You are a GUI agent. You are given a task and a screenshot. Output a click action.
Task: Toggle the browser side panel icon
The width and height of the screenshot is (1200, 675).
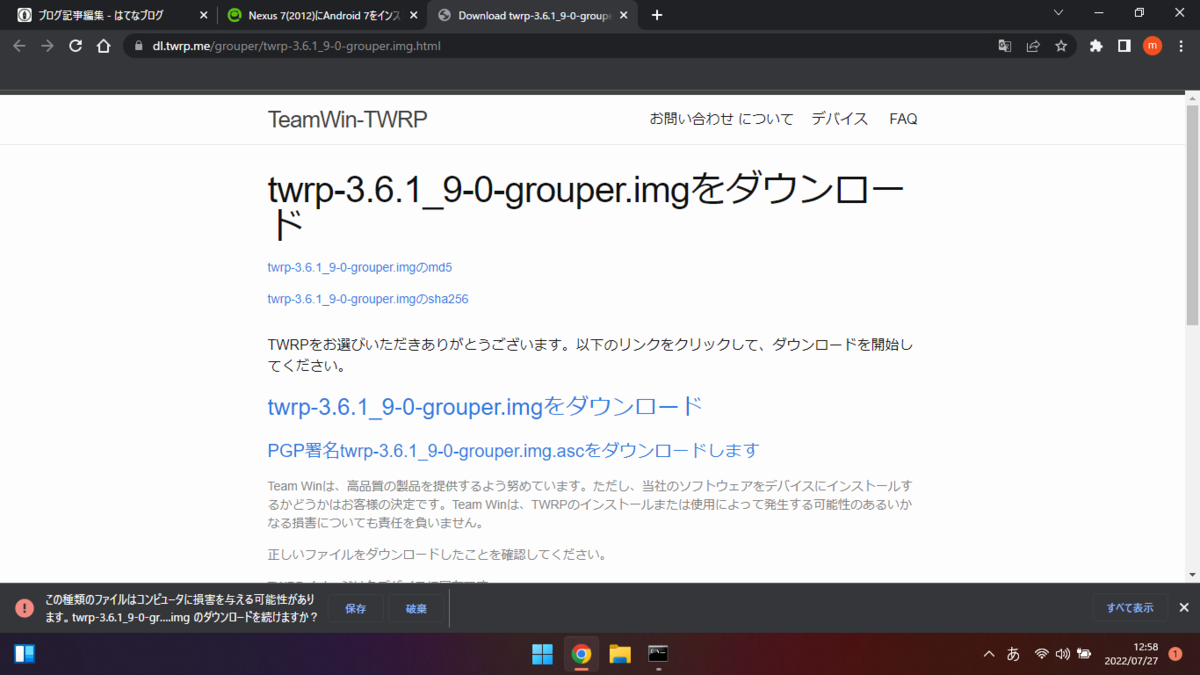click(1124, 46)
